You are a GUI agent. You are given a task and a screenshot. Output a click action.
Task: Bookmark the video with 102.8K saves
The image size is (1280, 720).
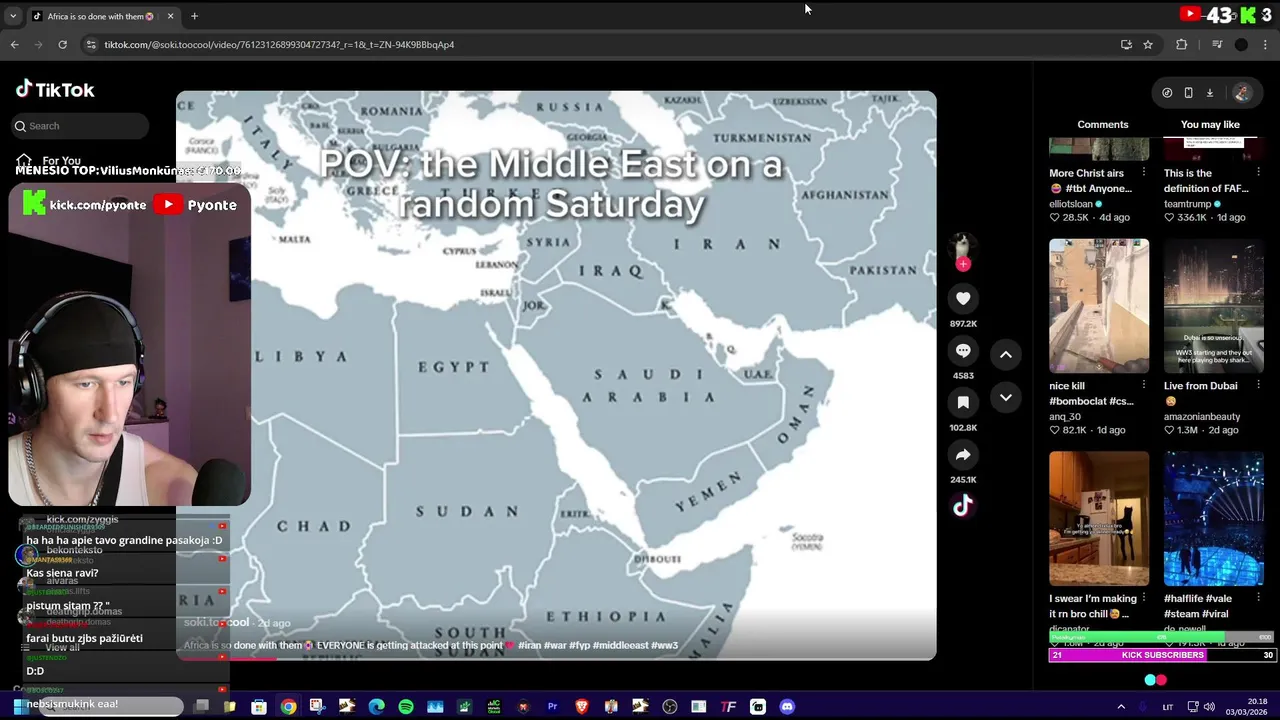(x=963, y=402)
